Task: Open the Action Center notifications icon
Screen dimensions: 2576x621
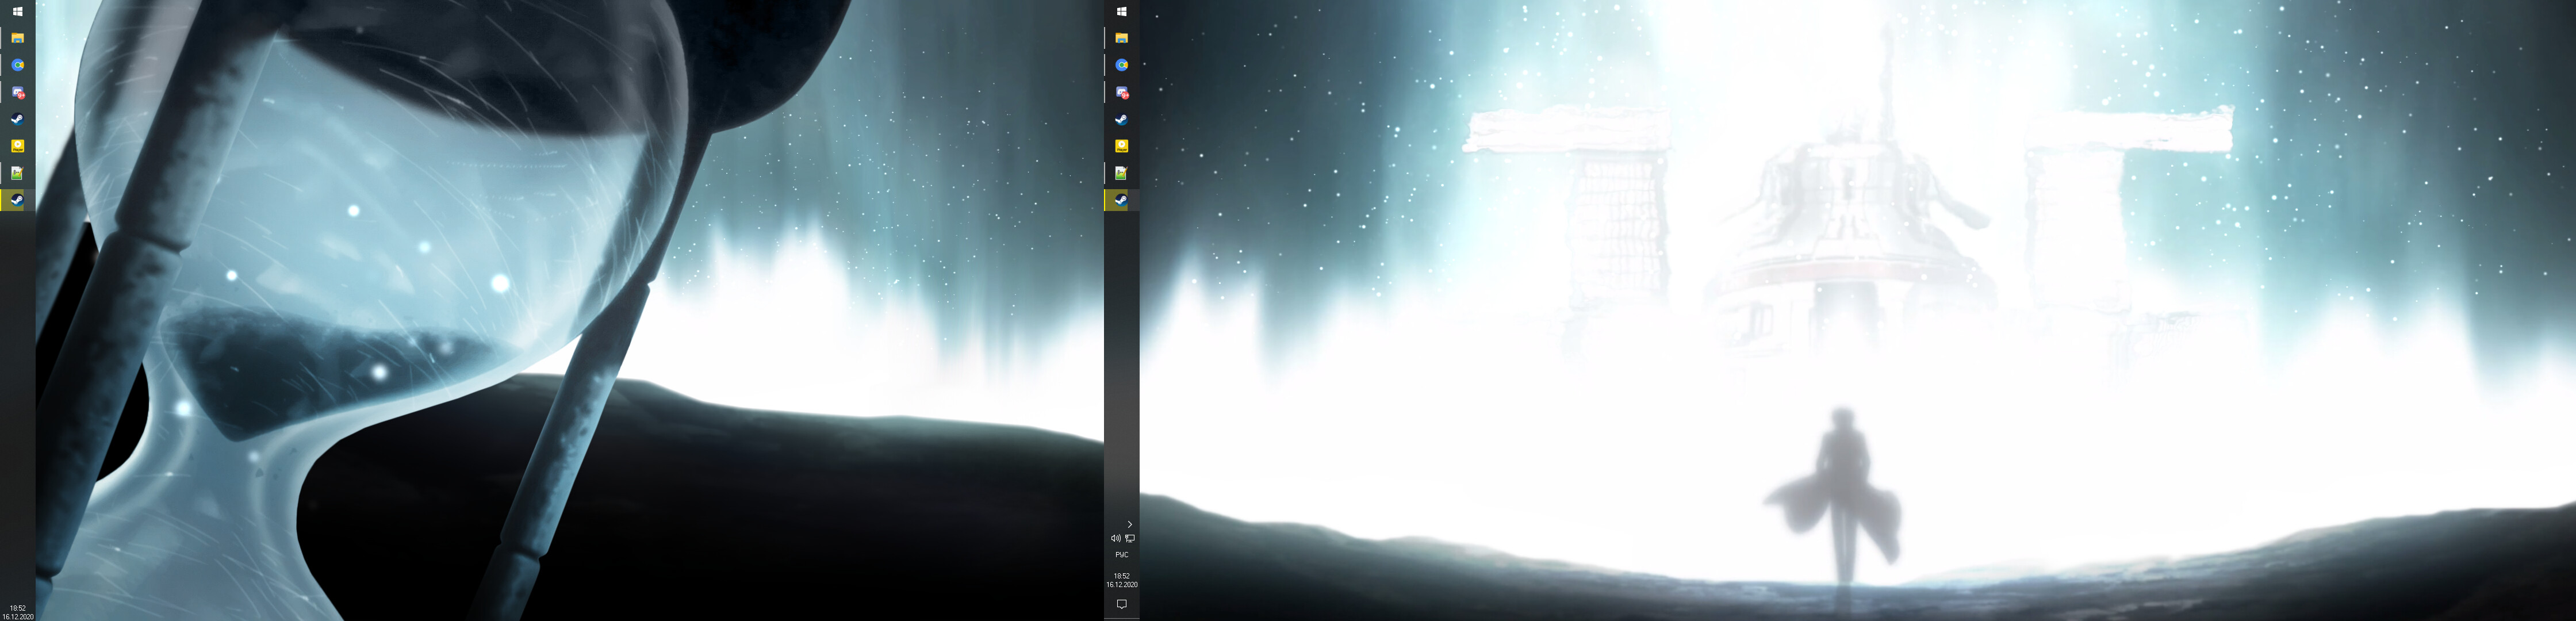Action: point(1122,604)
